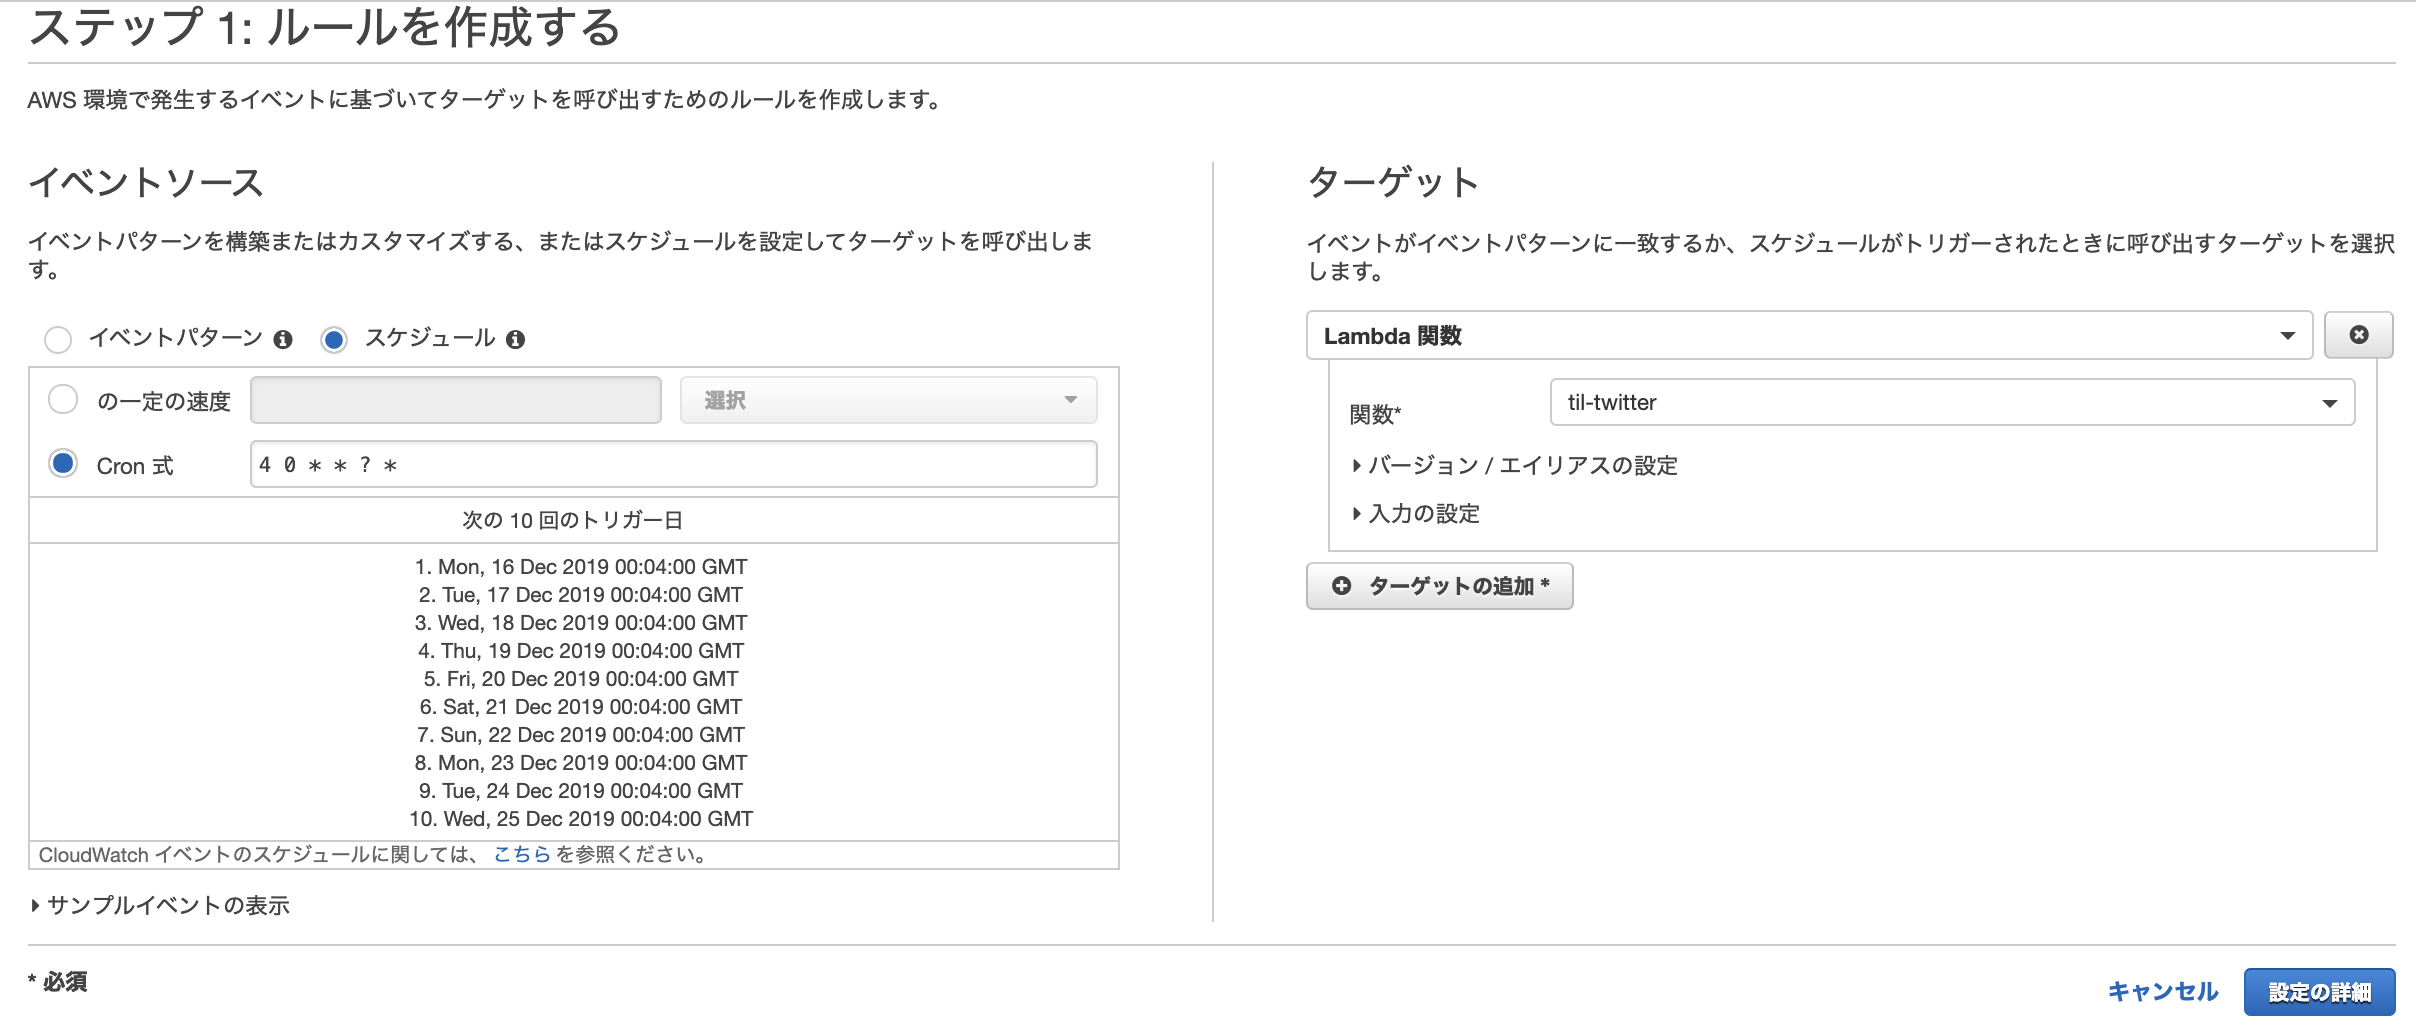
Task: Open the こちら schedule documentation link
Action: coord(522,855)
